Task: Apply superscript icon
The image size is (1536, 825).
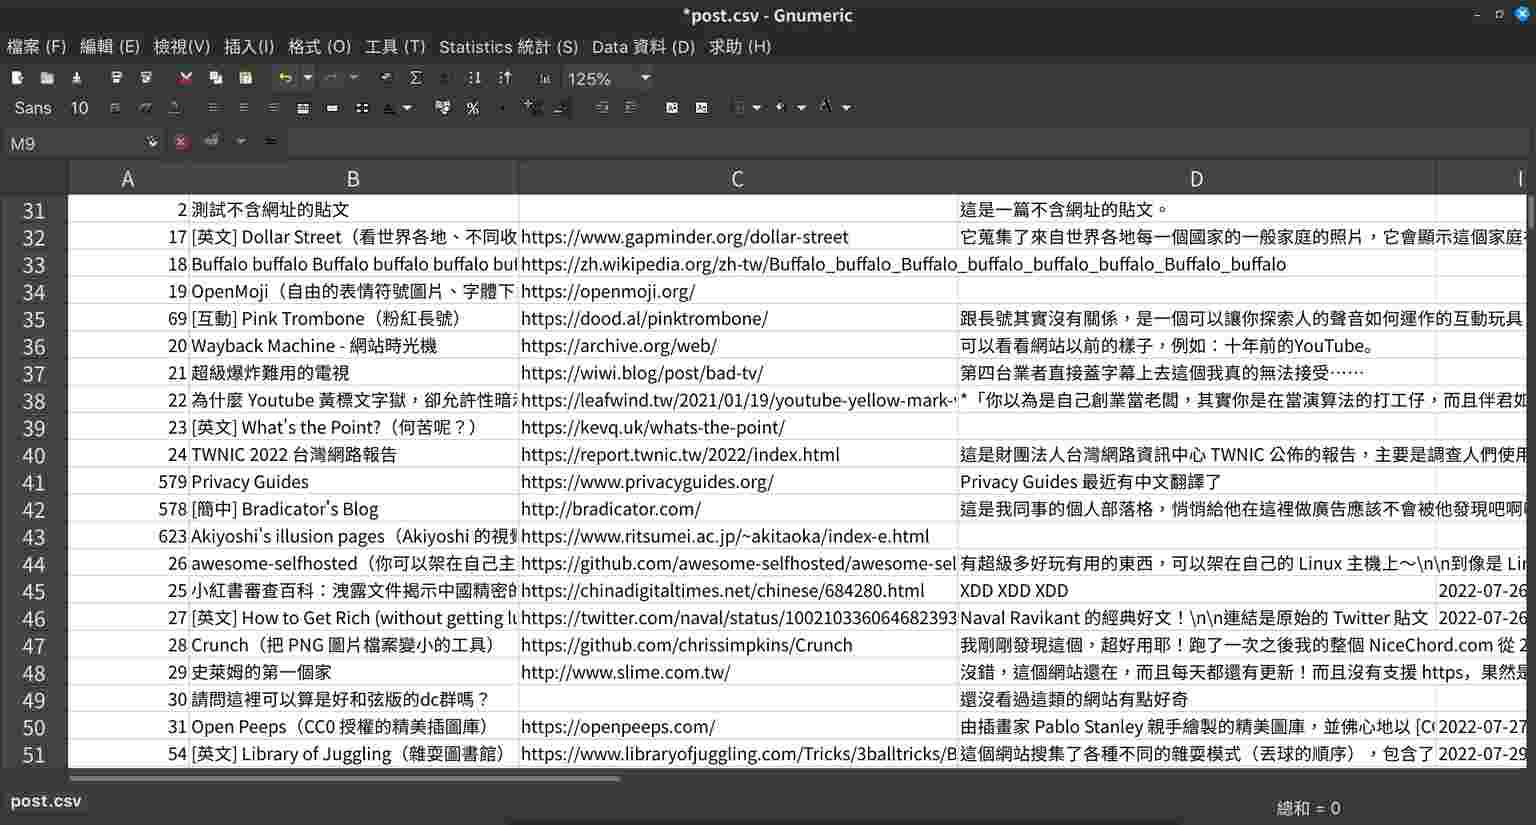Action: pyautogui.click(x=672, y=108)
